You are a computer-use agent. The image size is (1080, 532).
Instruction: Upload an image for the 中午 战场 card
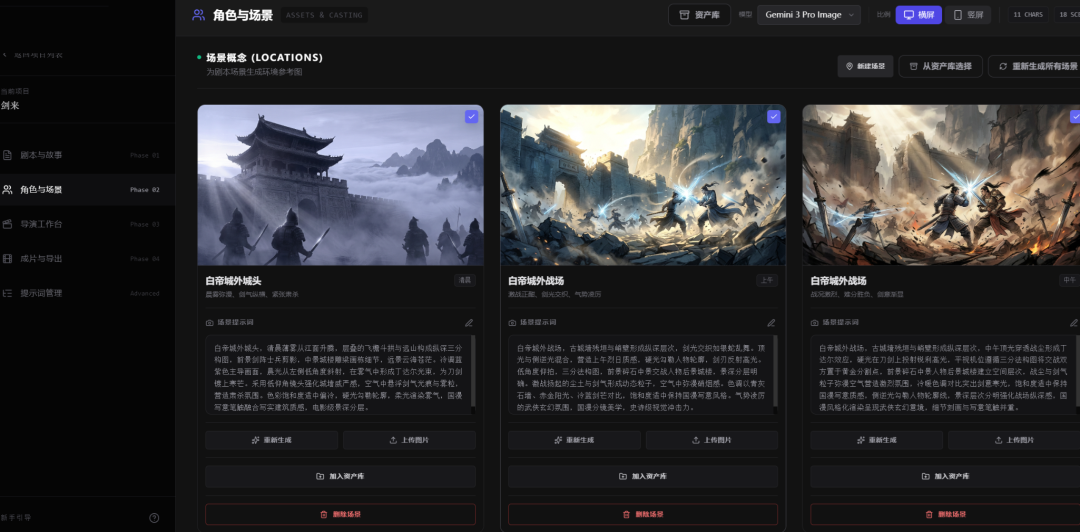[x=1014, y=440]
